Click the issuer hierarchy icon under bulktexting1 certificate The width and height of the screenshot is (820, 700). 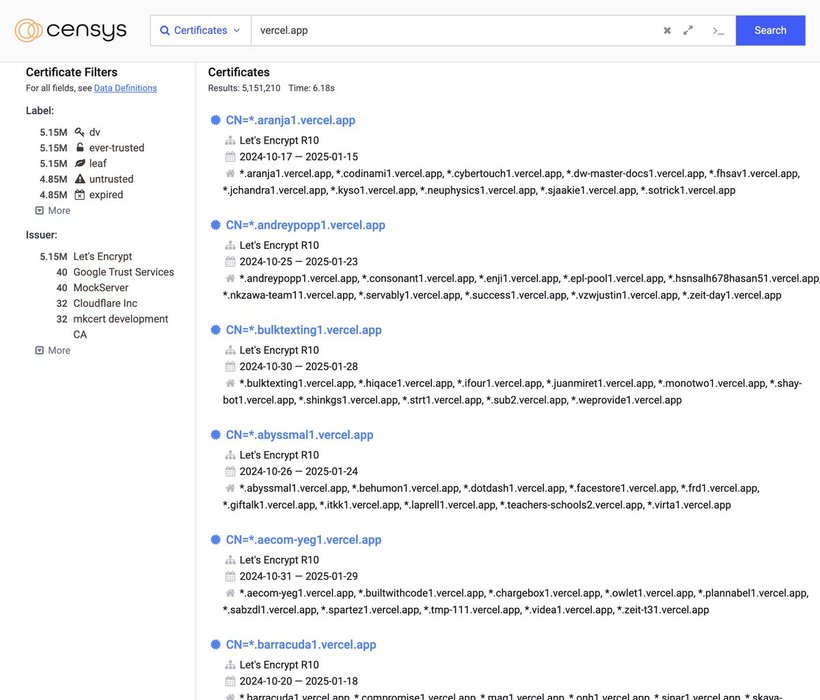(x=230, y=350)
